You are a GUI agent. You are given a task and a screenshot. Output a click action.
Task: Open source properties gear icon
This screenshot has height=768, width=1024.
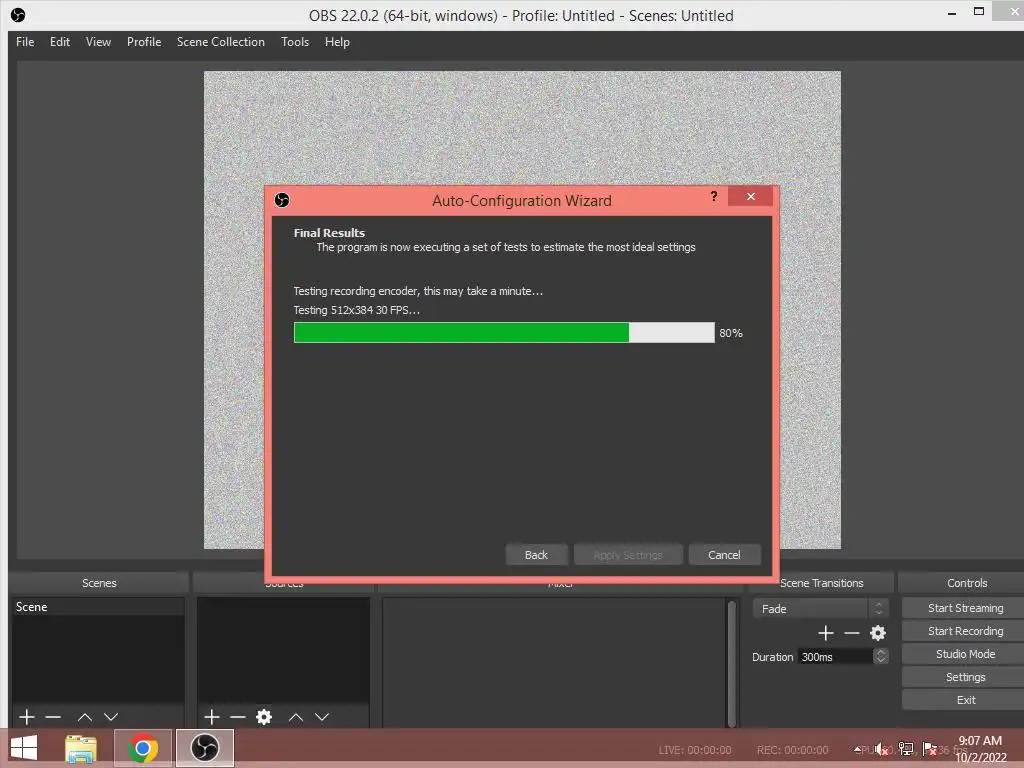click(264, 717)
